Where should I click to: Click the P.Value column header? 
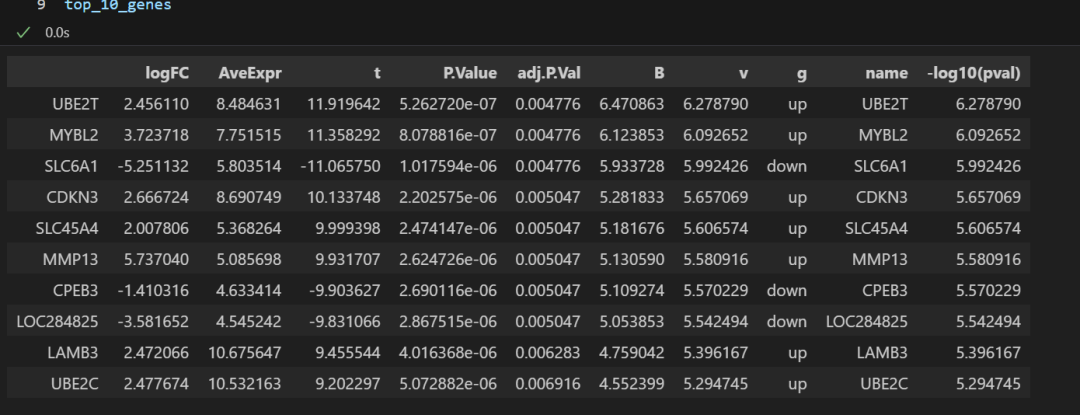(470, 73)
